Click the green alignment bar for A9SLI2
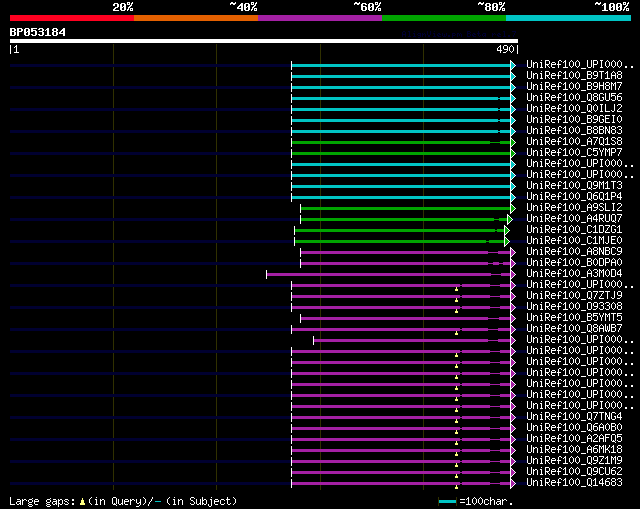The height and width of the screenshot is (509, 640). pos(406,209)
